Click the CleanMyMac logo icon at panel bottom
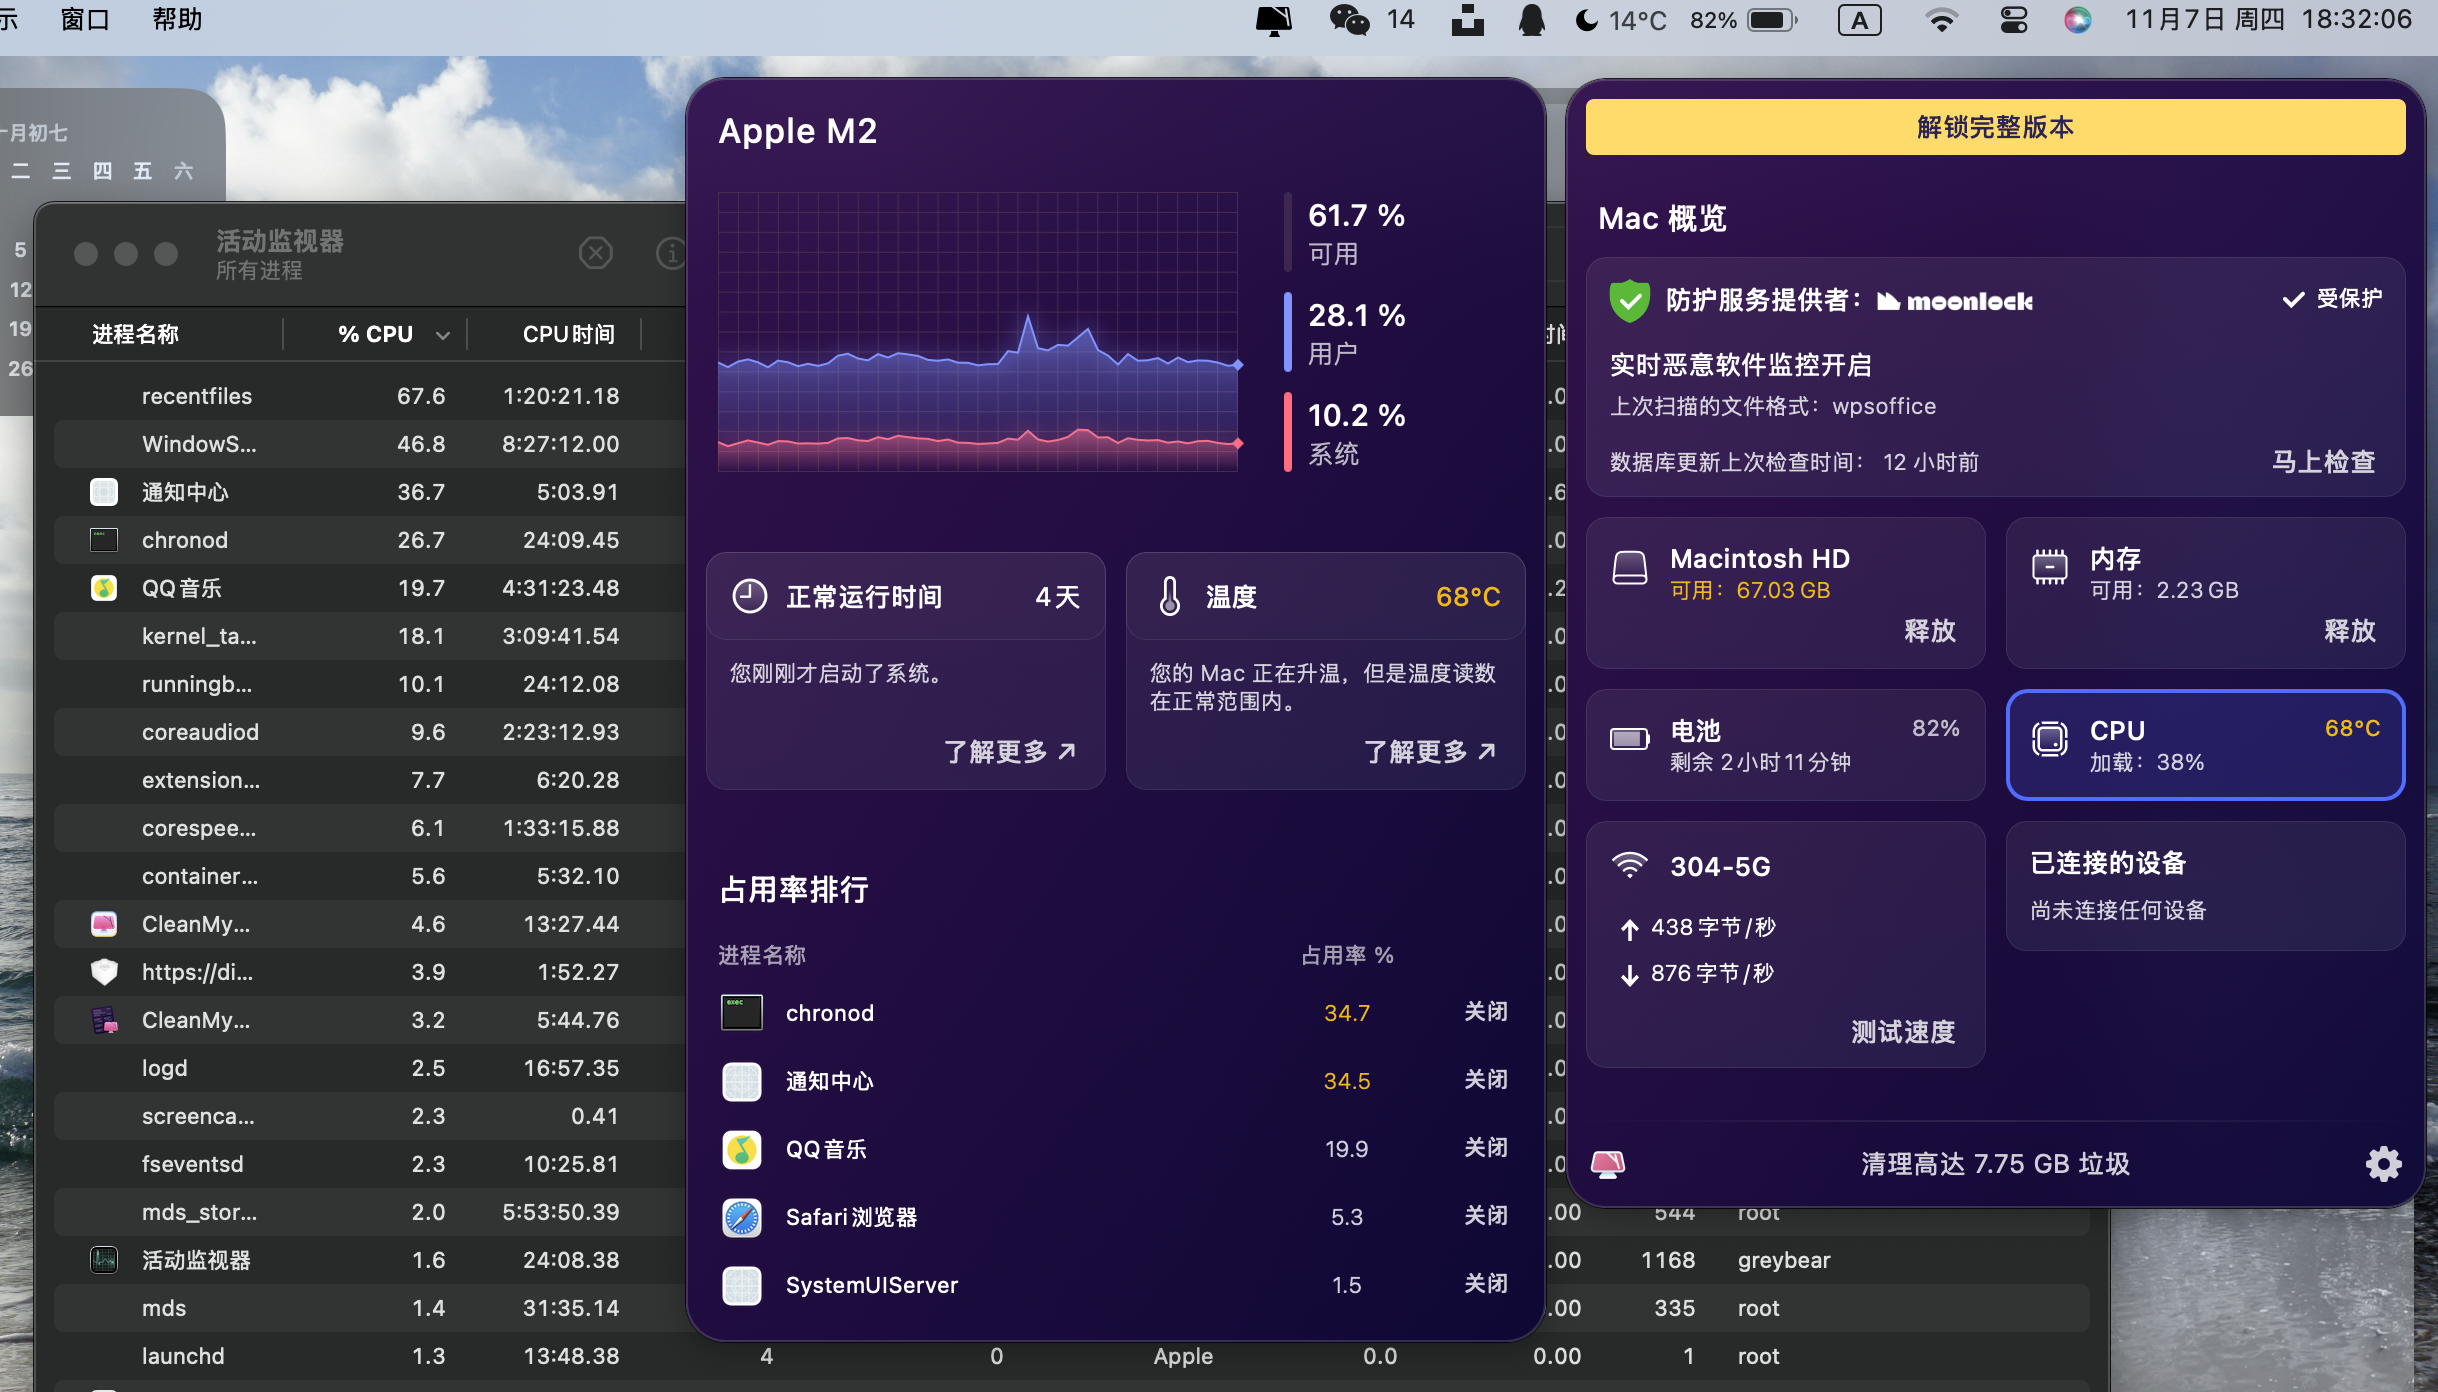Viewport: 2438px width, 1392px height. (x=1608, y=1164)
